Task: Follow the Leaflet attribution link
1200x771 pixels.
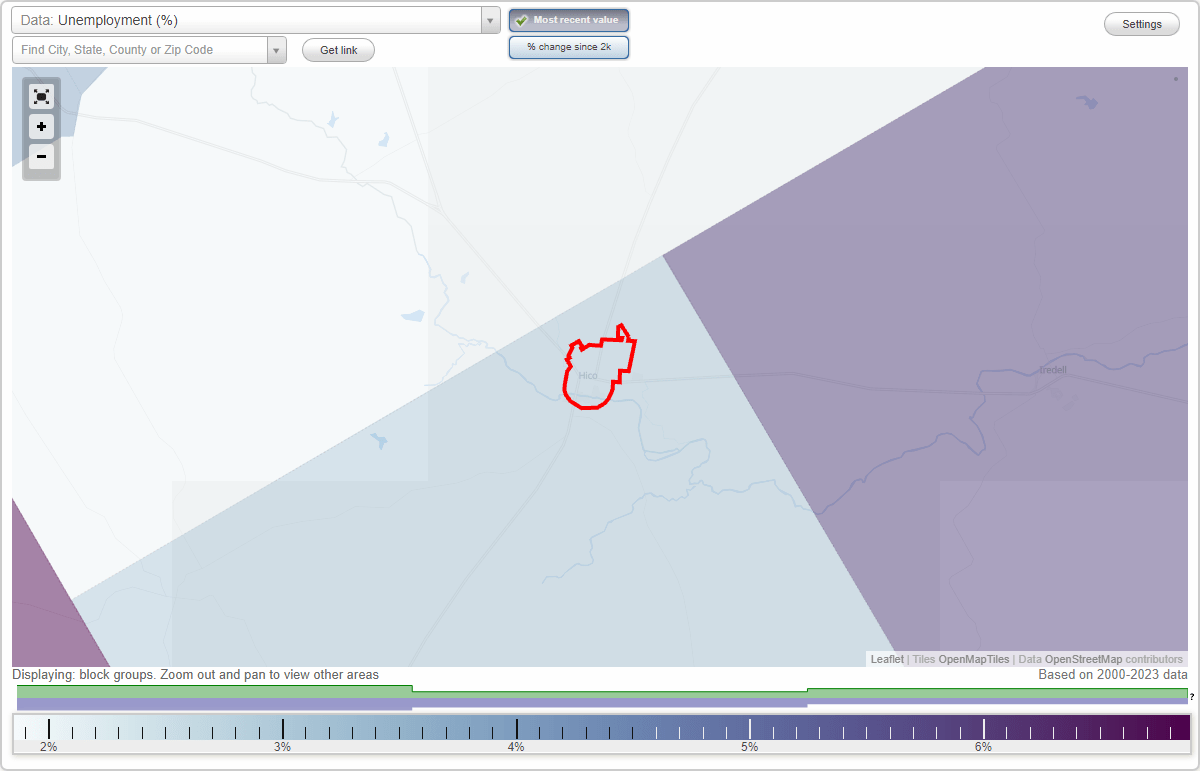Action: coord(886,659)
